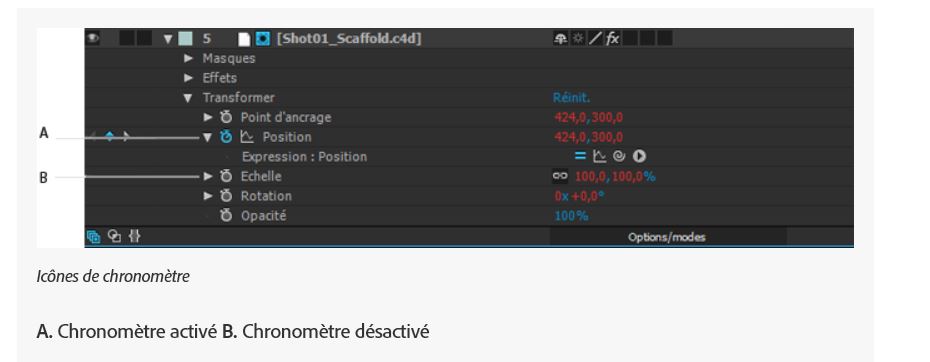Image resolution: width=930 pixels, height=362 pixels.
Task: Open Position graph editor icon
Action: 247,137
